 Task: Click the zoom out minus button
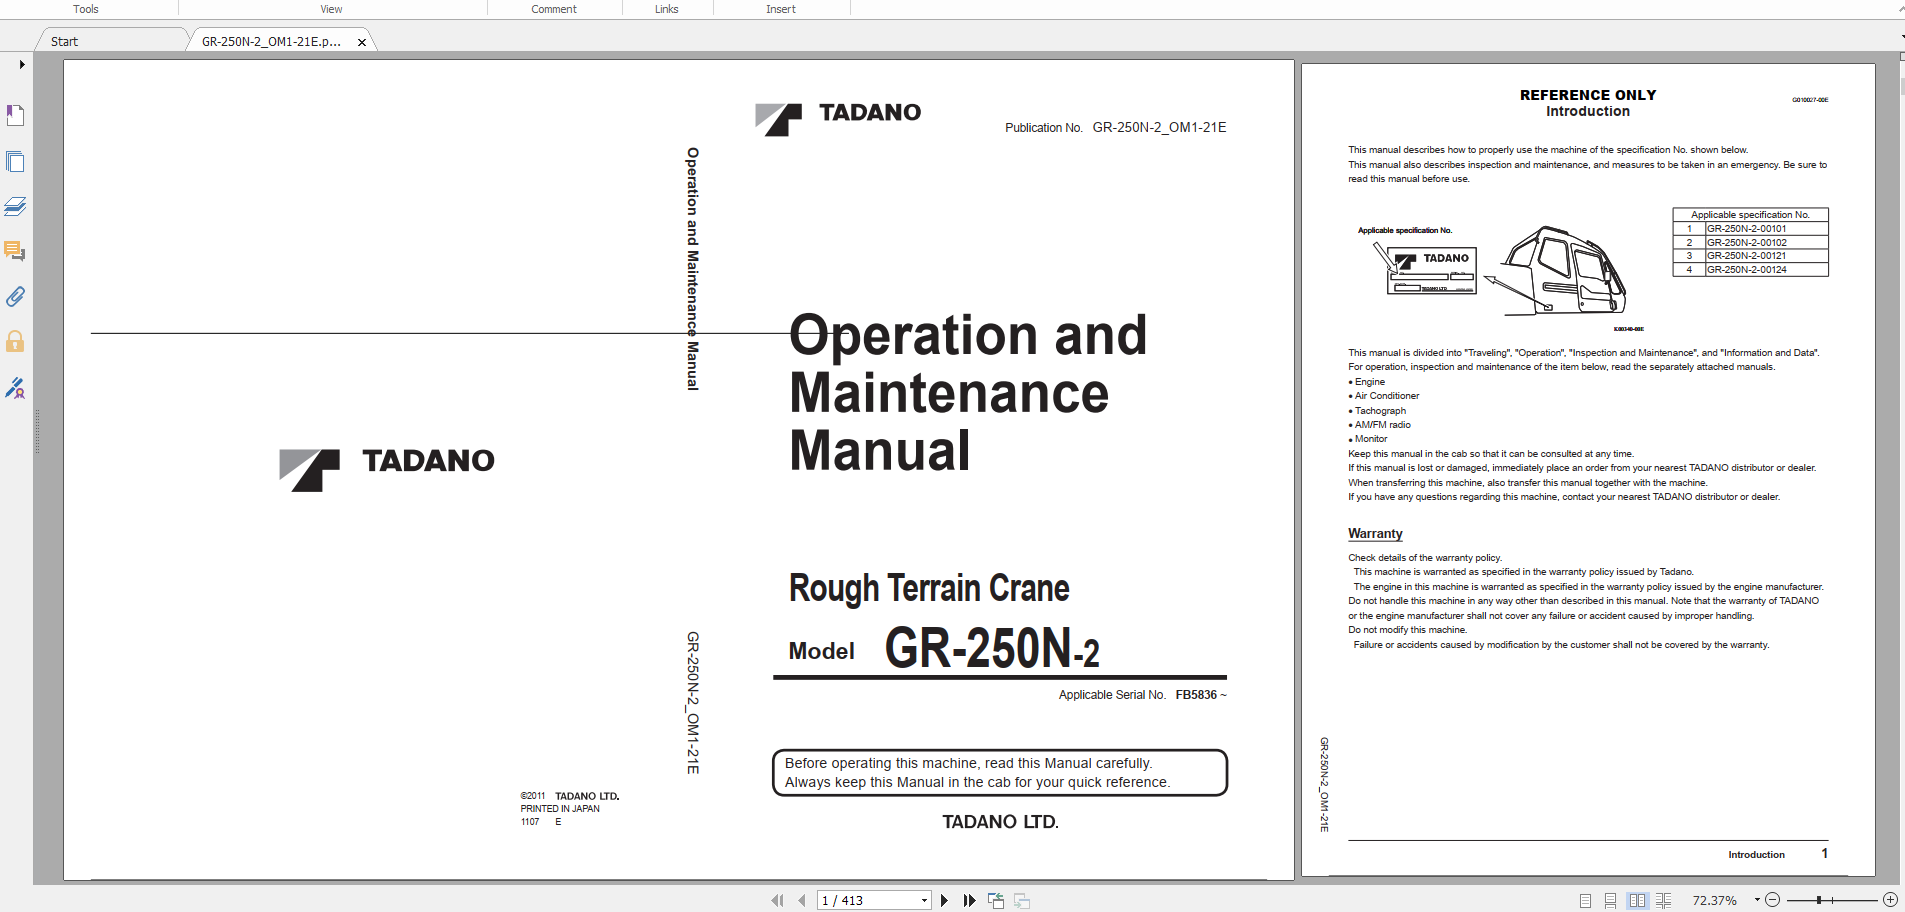tap(1772, 900)
